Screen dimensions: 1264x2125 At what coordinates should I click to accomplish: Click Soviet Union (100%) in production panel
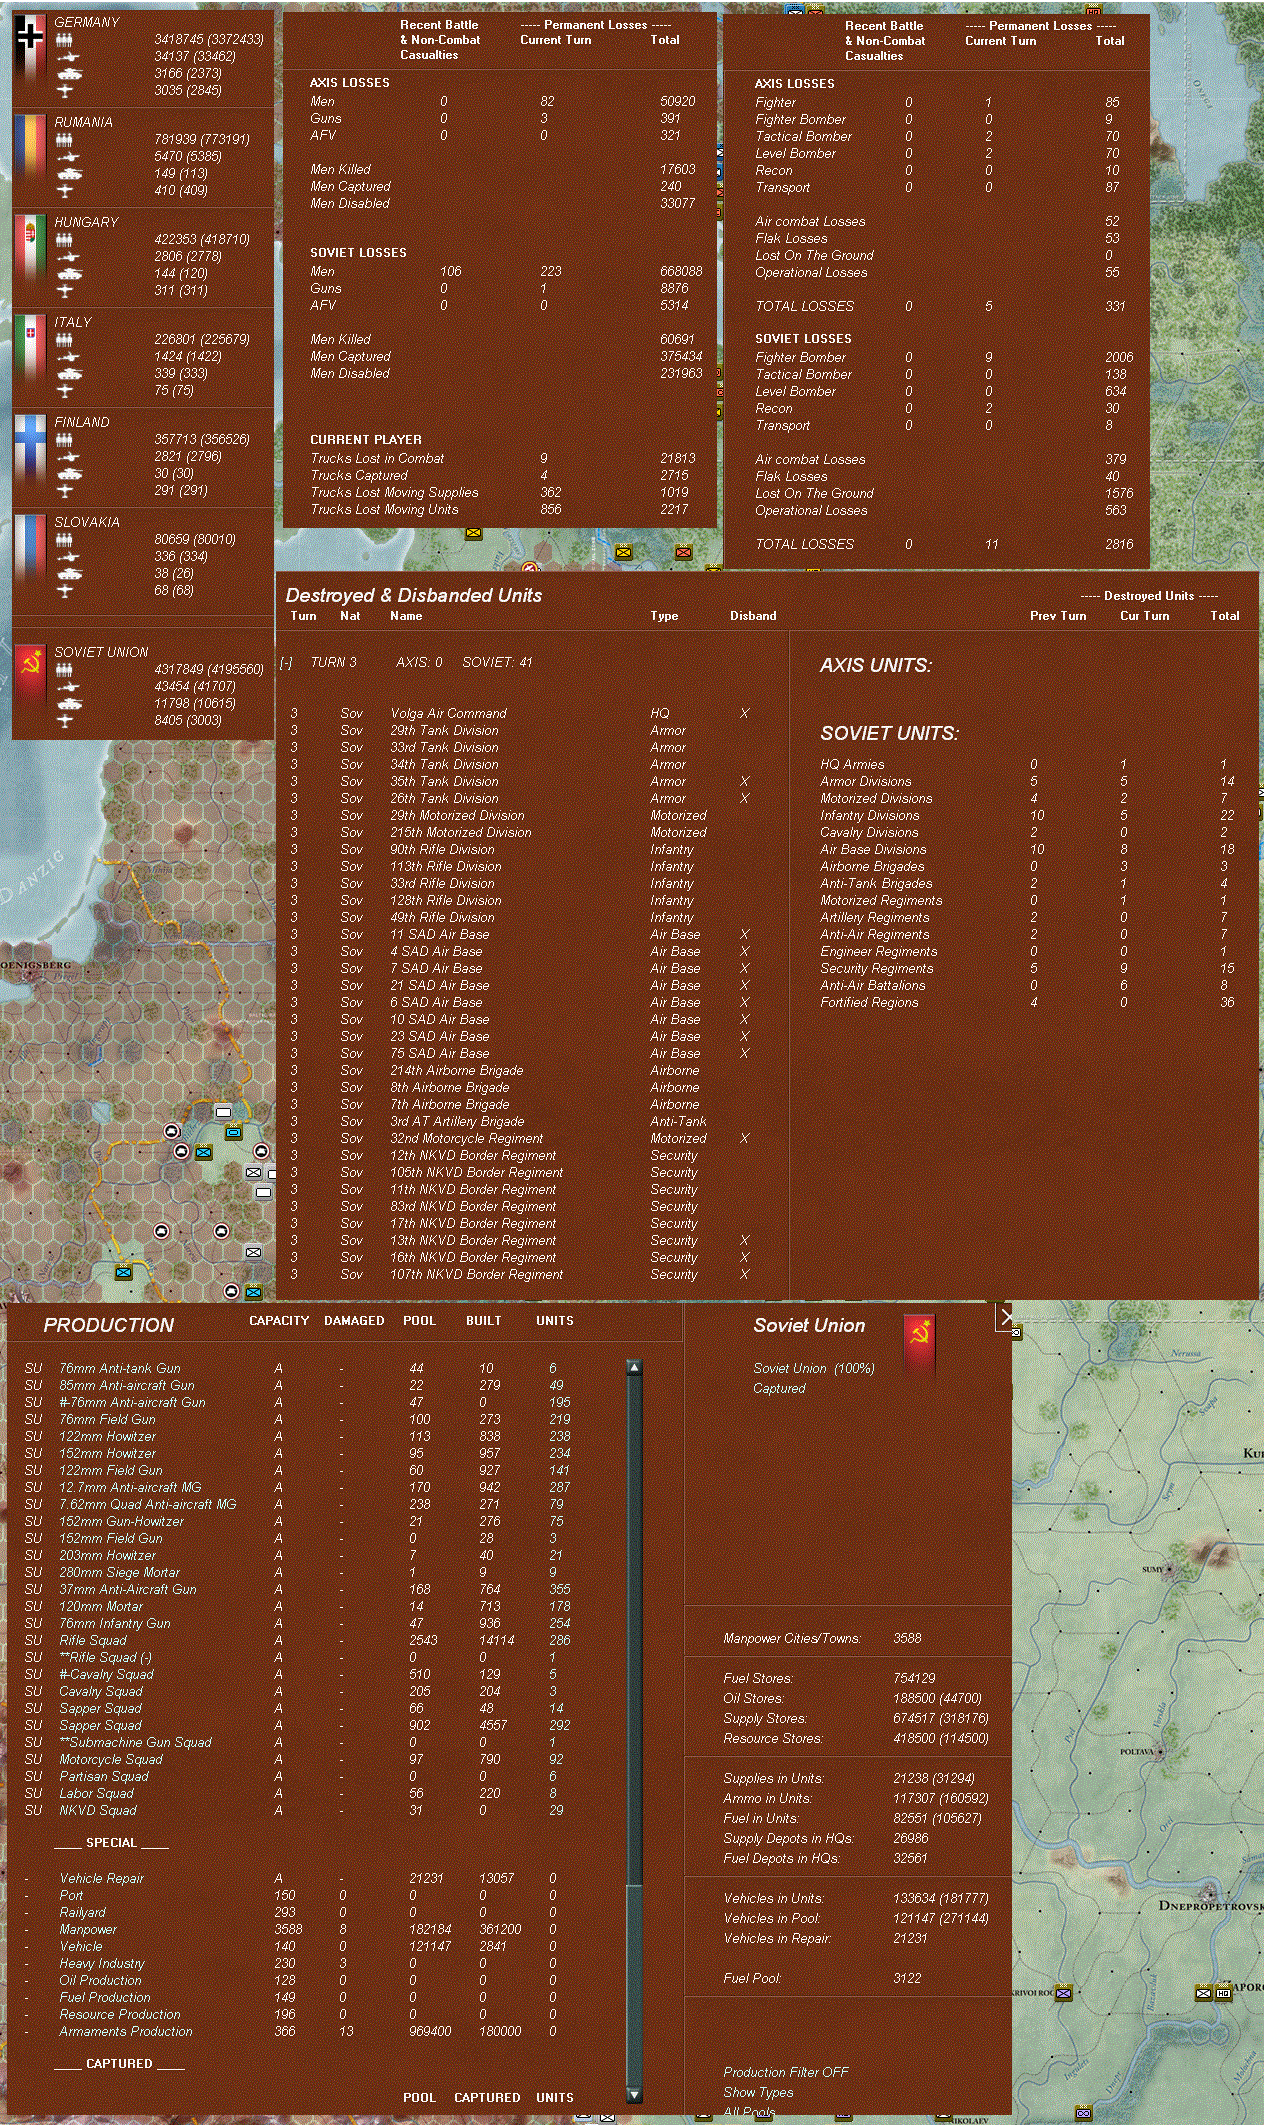(813, 1369)
